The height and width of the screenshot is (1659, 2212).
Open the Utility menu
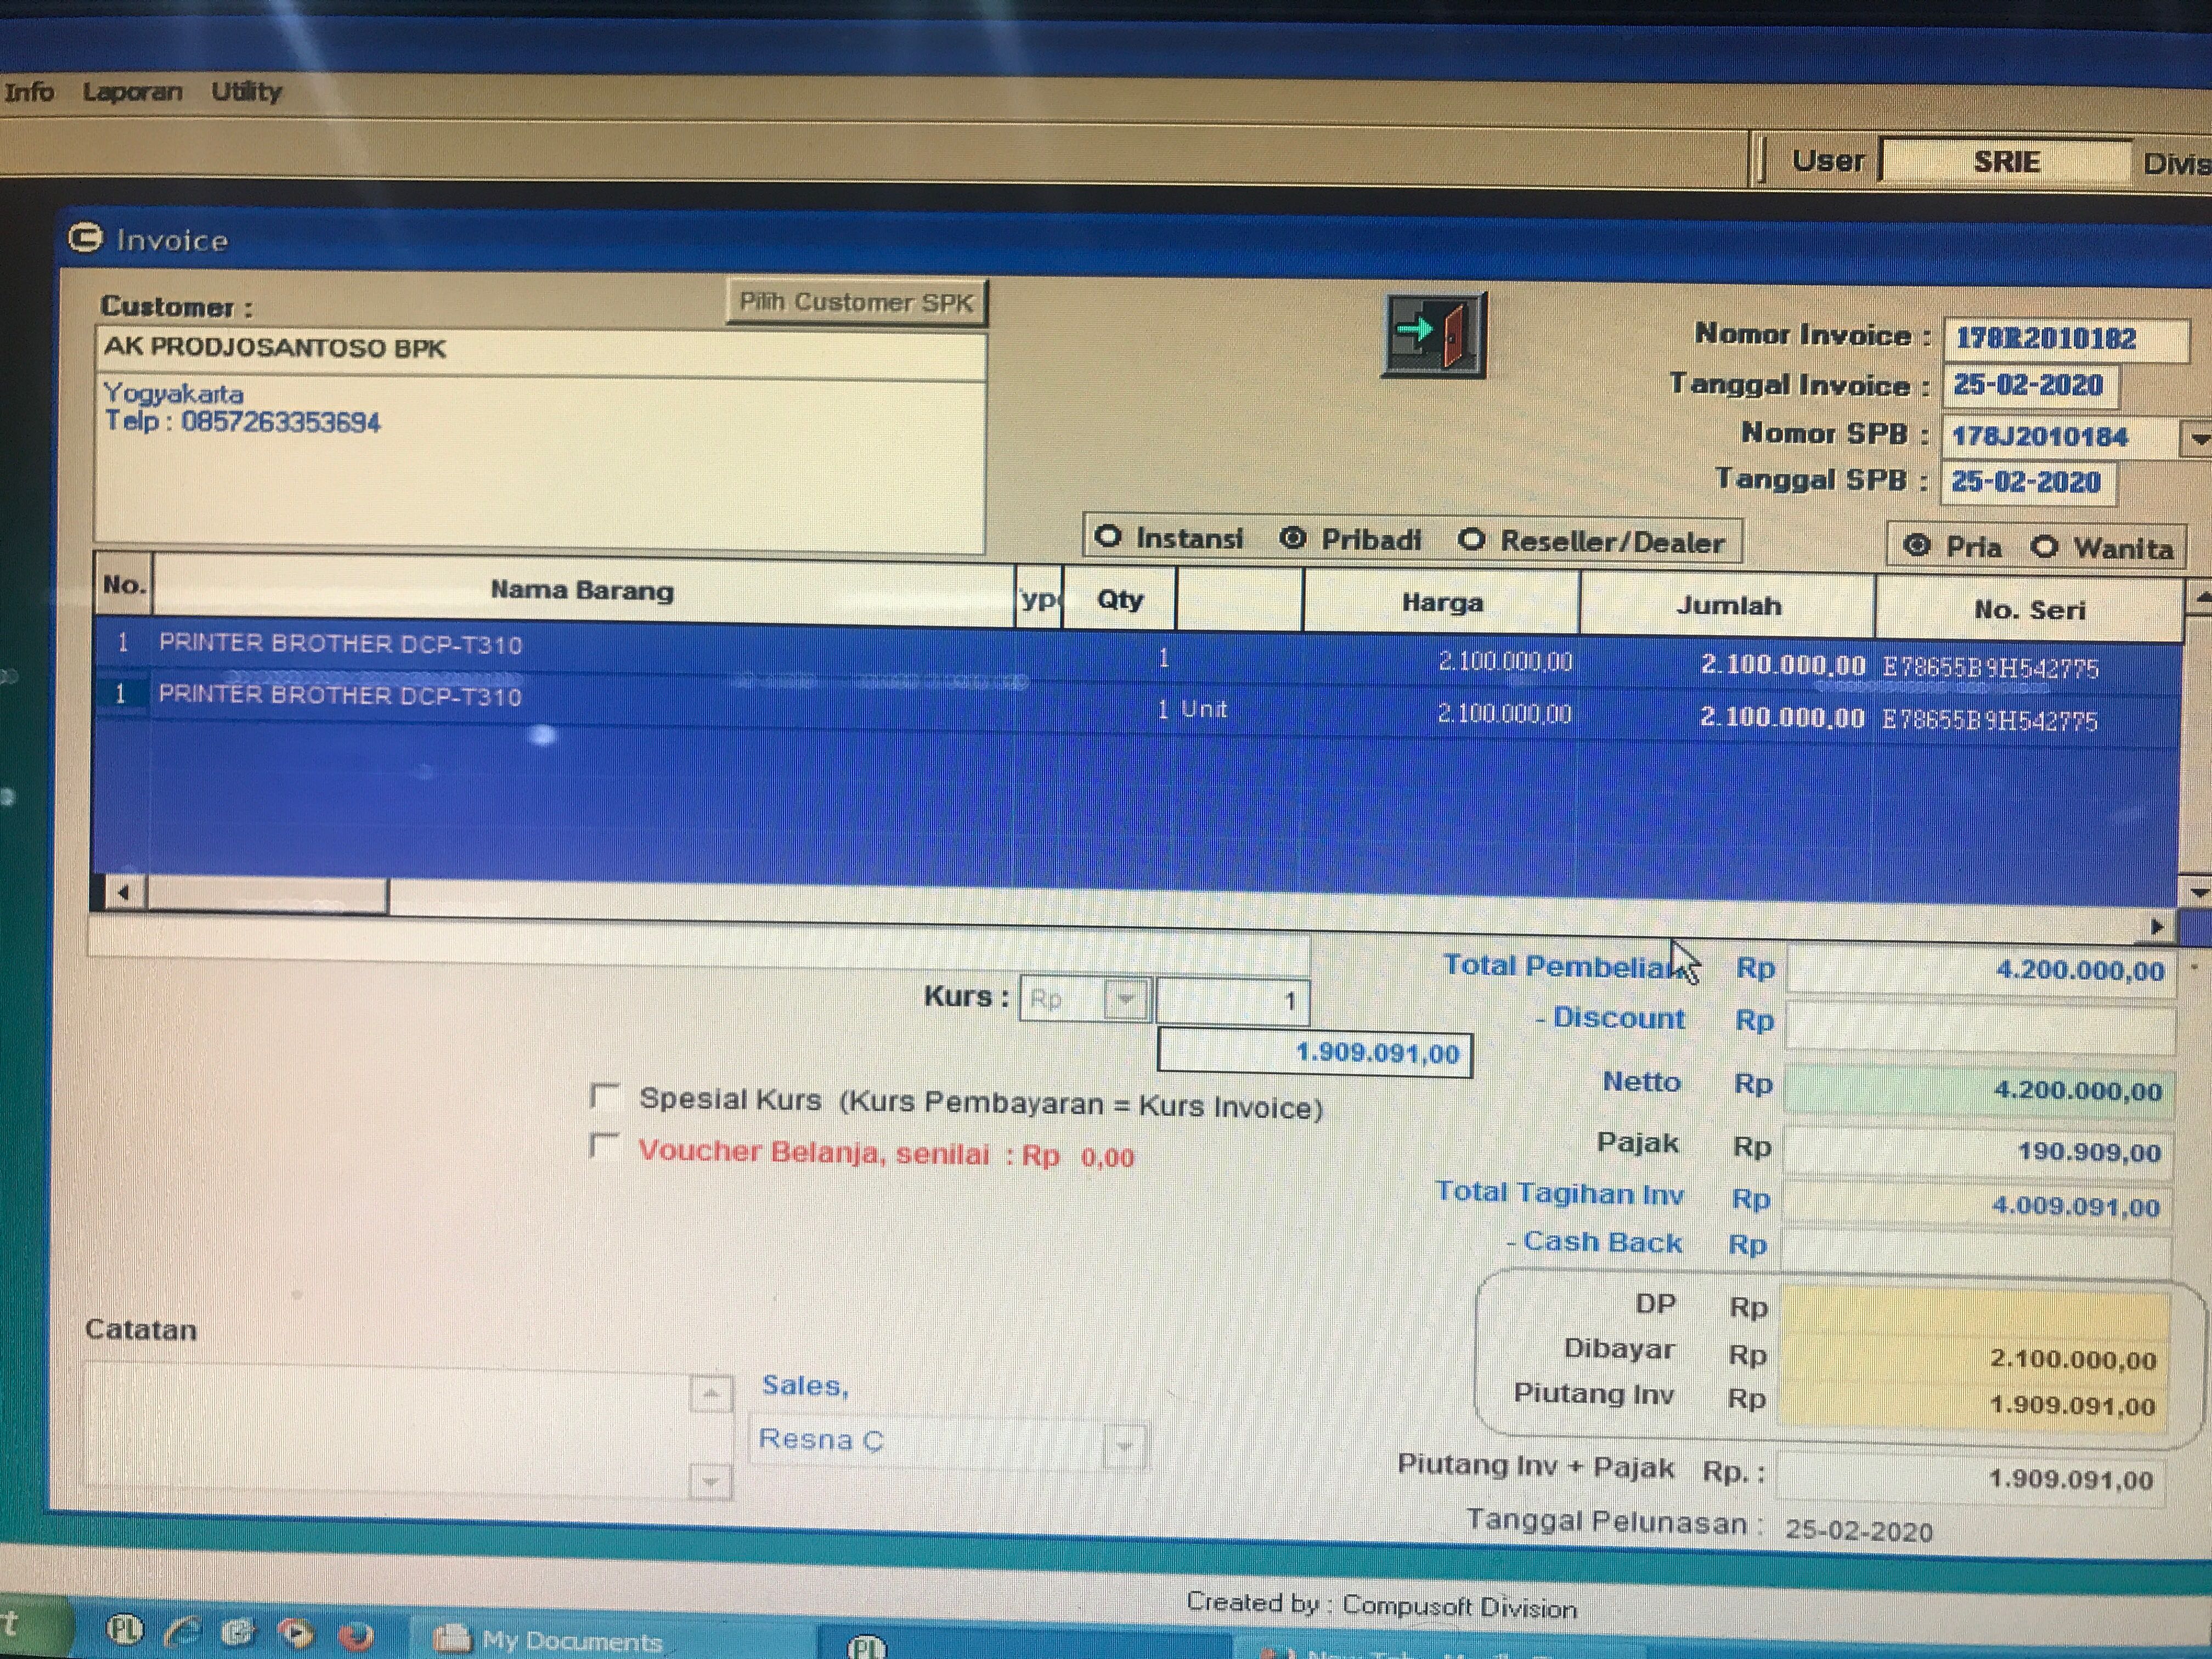246,92
